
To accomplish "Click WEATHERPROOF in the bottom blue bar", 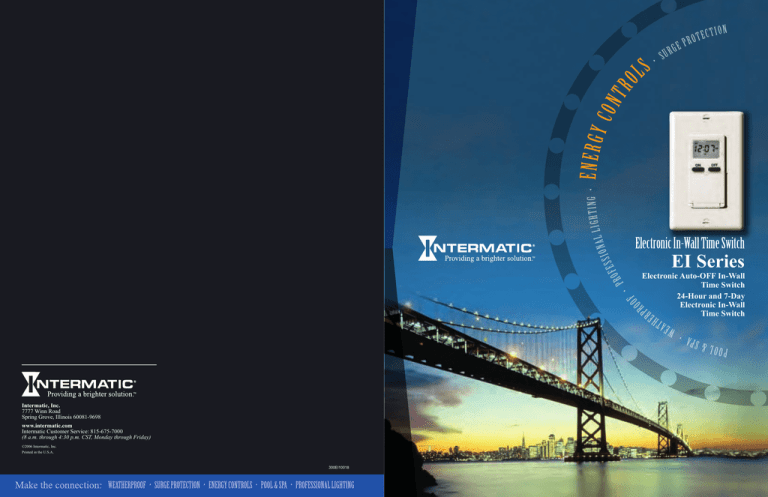I will 127,485.
